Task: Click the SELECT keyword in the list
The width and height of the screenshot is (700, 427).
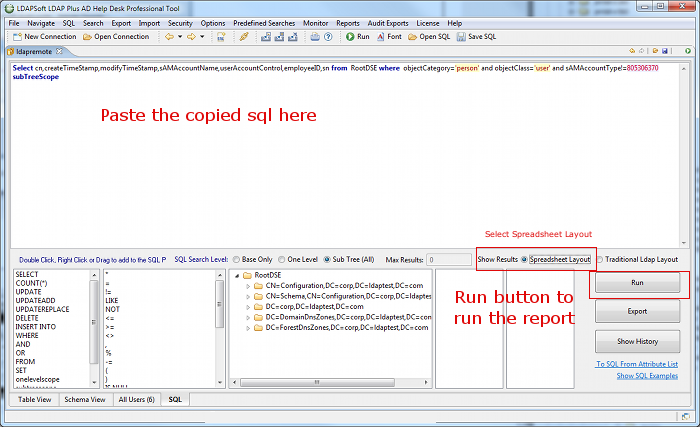Action: point(27,274)
